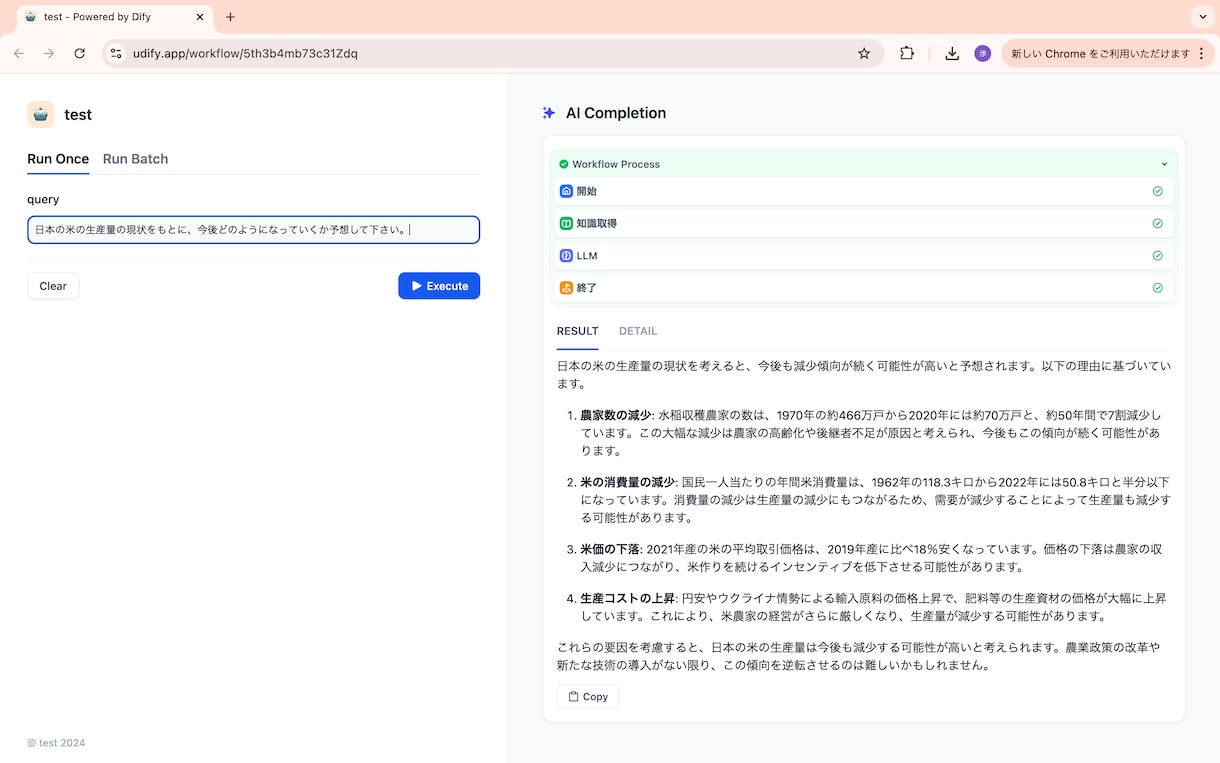Viewport: 1220px width, 763px height.
Task: Click the LLM node icon
Action: (x=566, y=256)
